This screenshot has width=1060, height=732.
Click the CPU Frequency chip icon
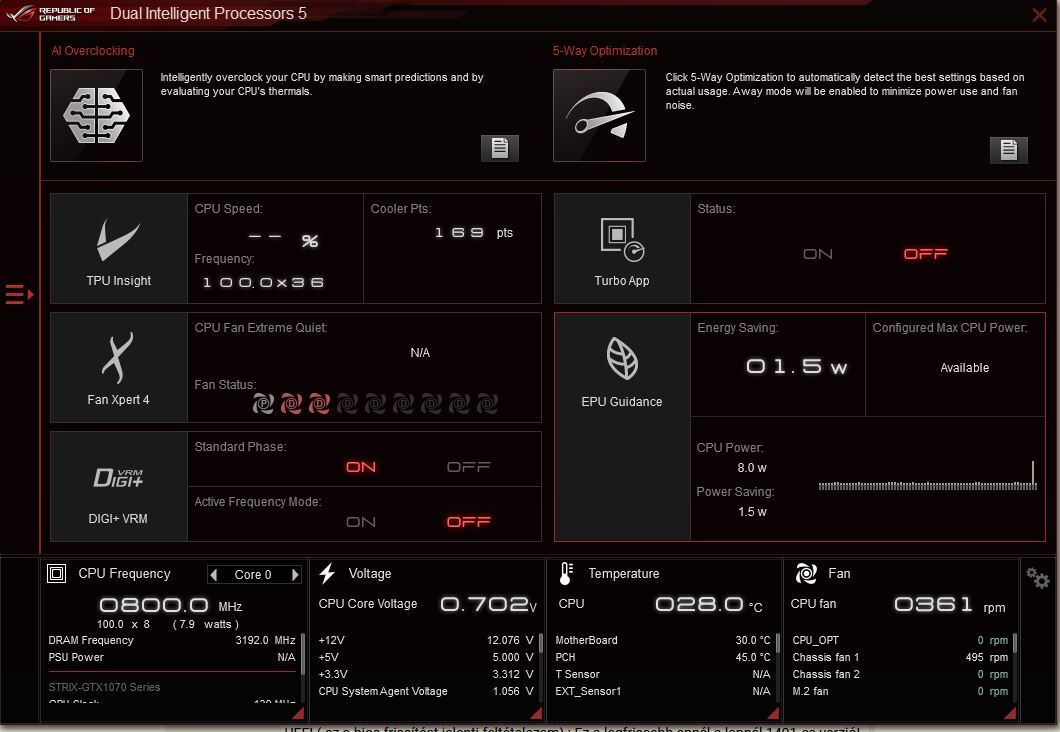coord(57,574)
